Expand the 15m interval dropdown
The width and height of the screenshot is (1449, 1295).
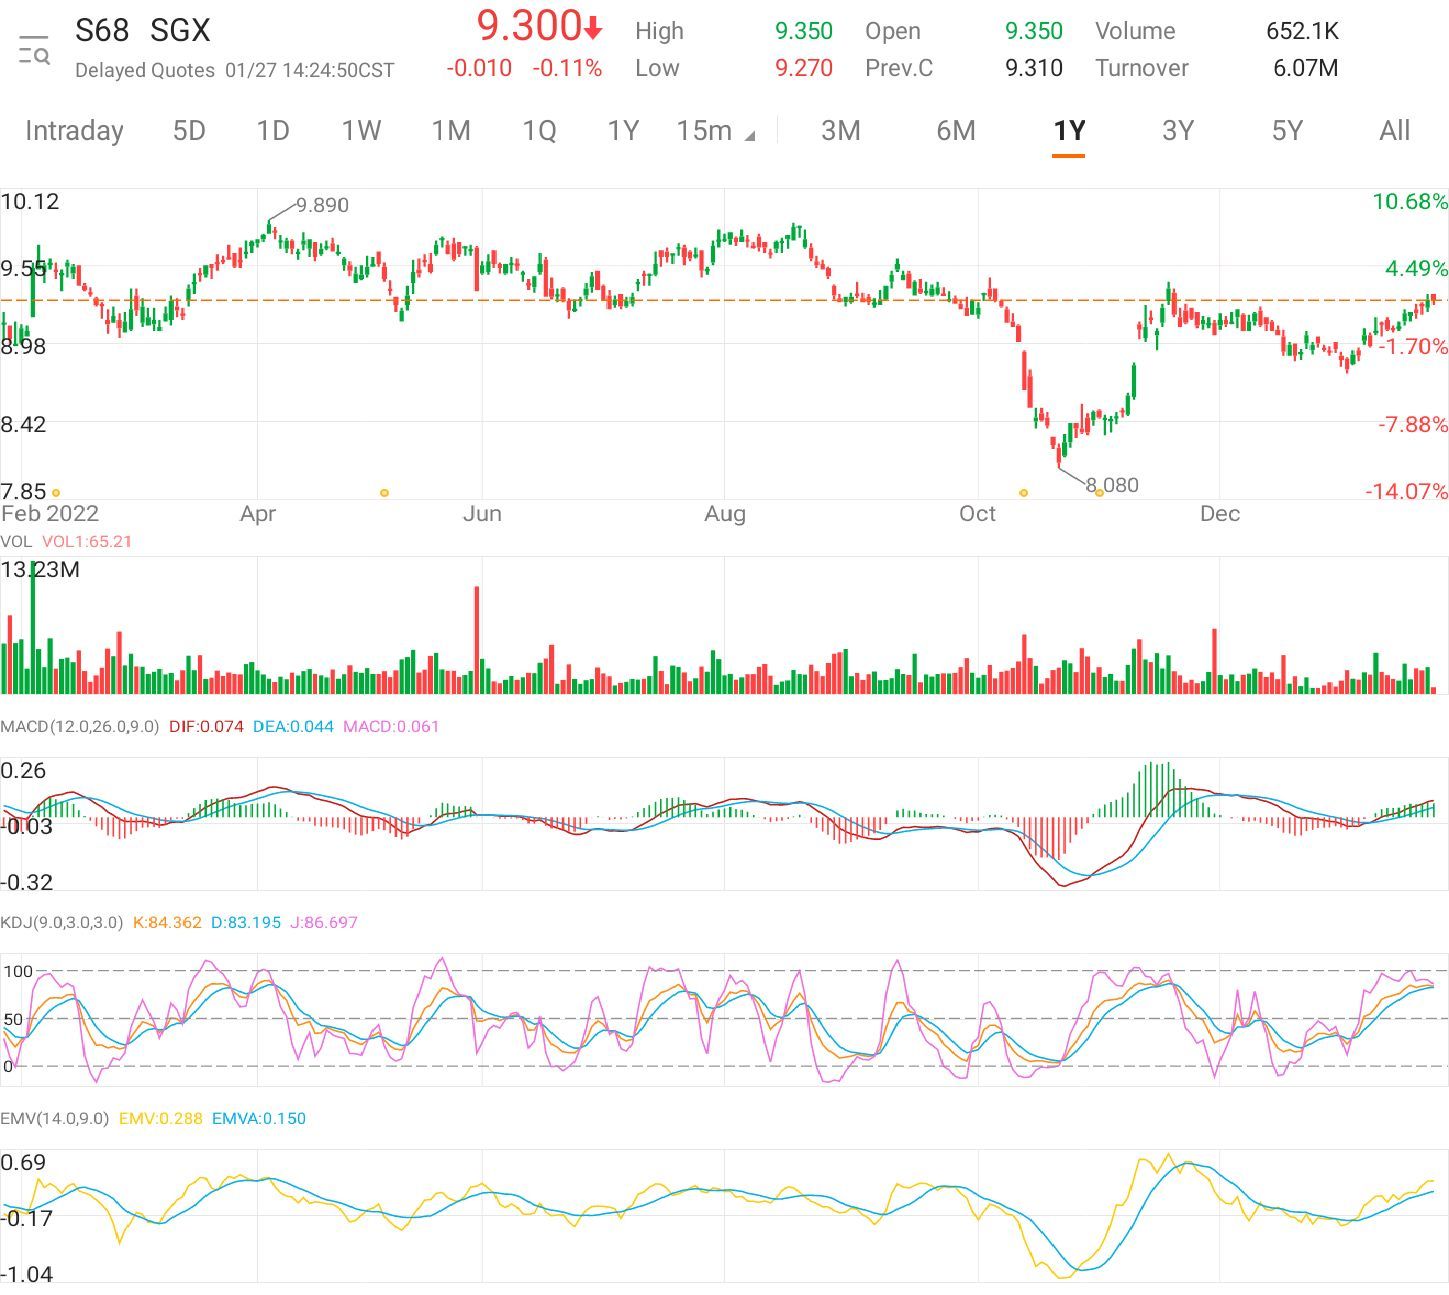point(715,131)
